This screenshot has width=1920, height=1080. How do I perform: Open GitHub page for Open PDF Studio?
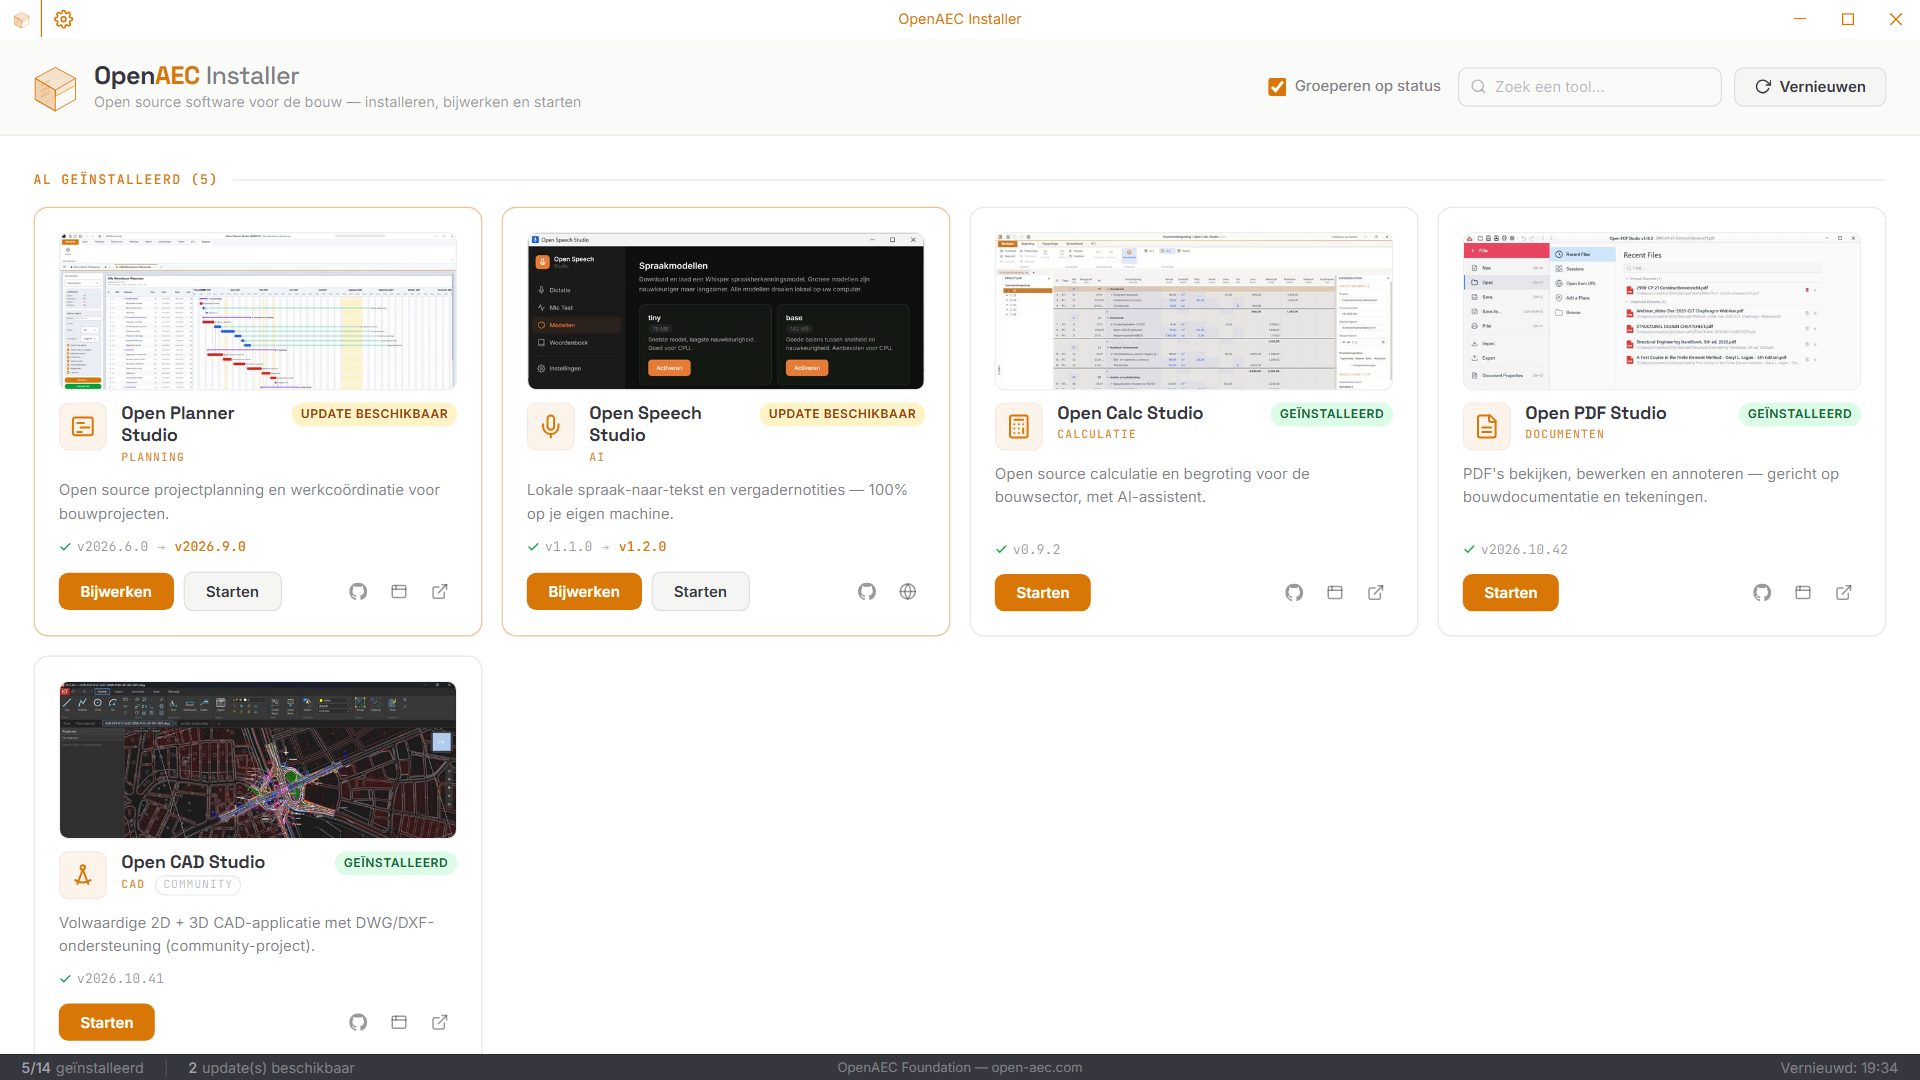[x=1762, y=593]
